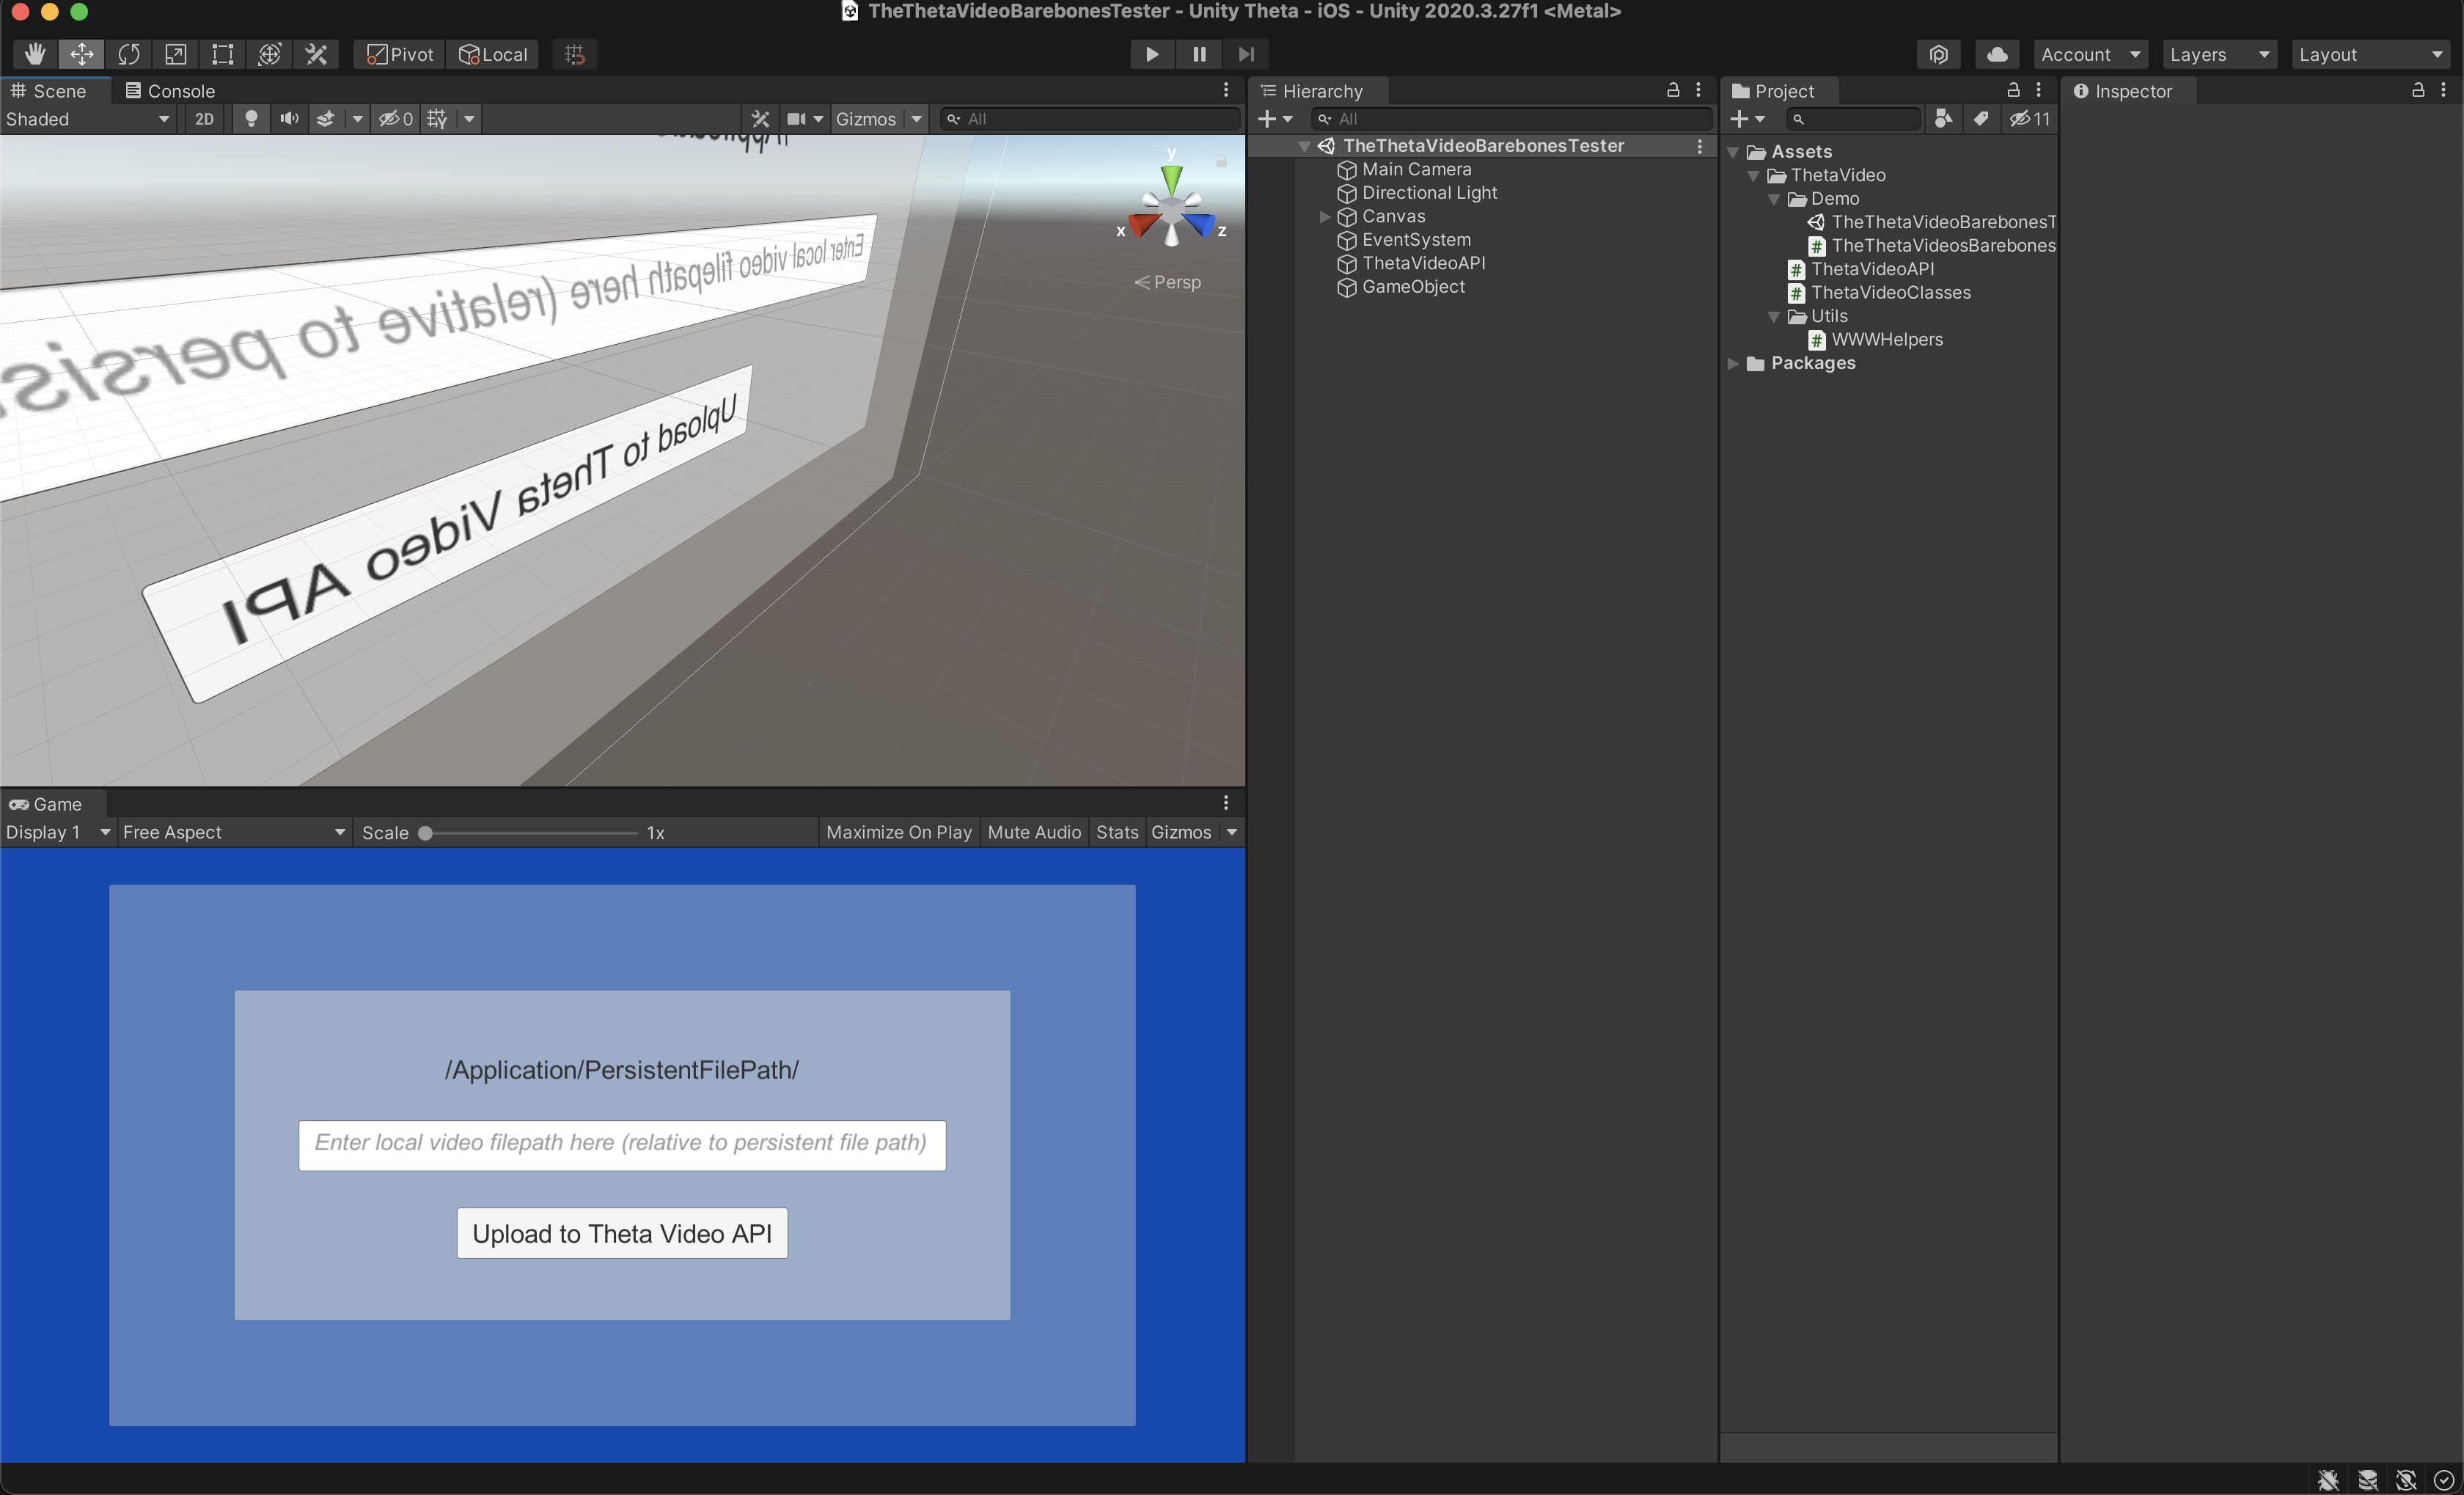The height and width of the screenshot is (1495, 2464).
Task: Select the Rotate tool
Action: [x=128, y=54]
